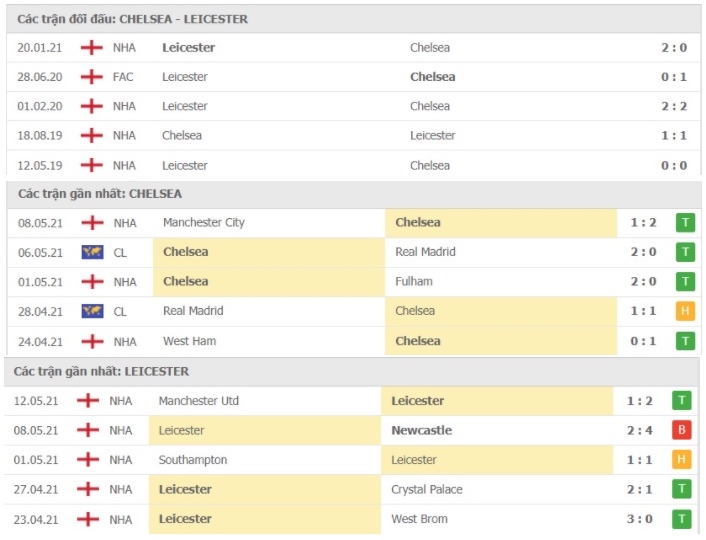This screenshot has height=540, width=706.
Task: Click the 2 : 2 score from 01.02.20
Action: point(674,106)
